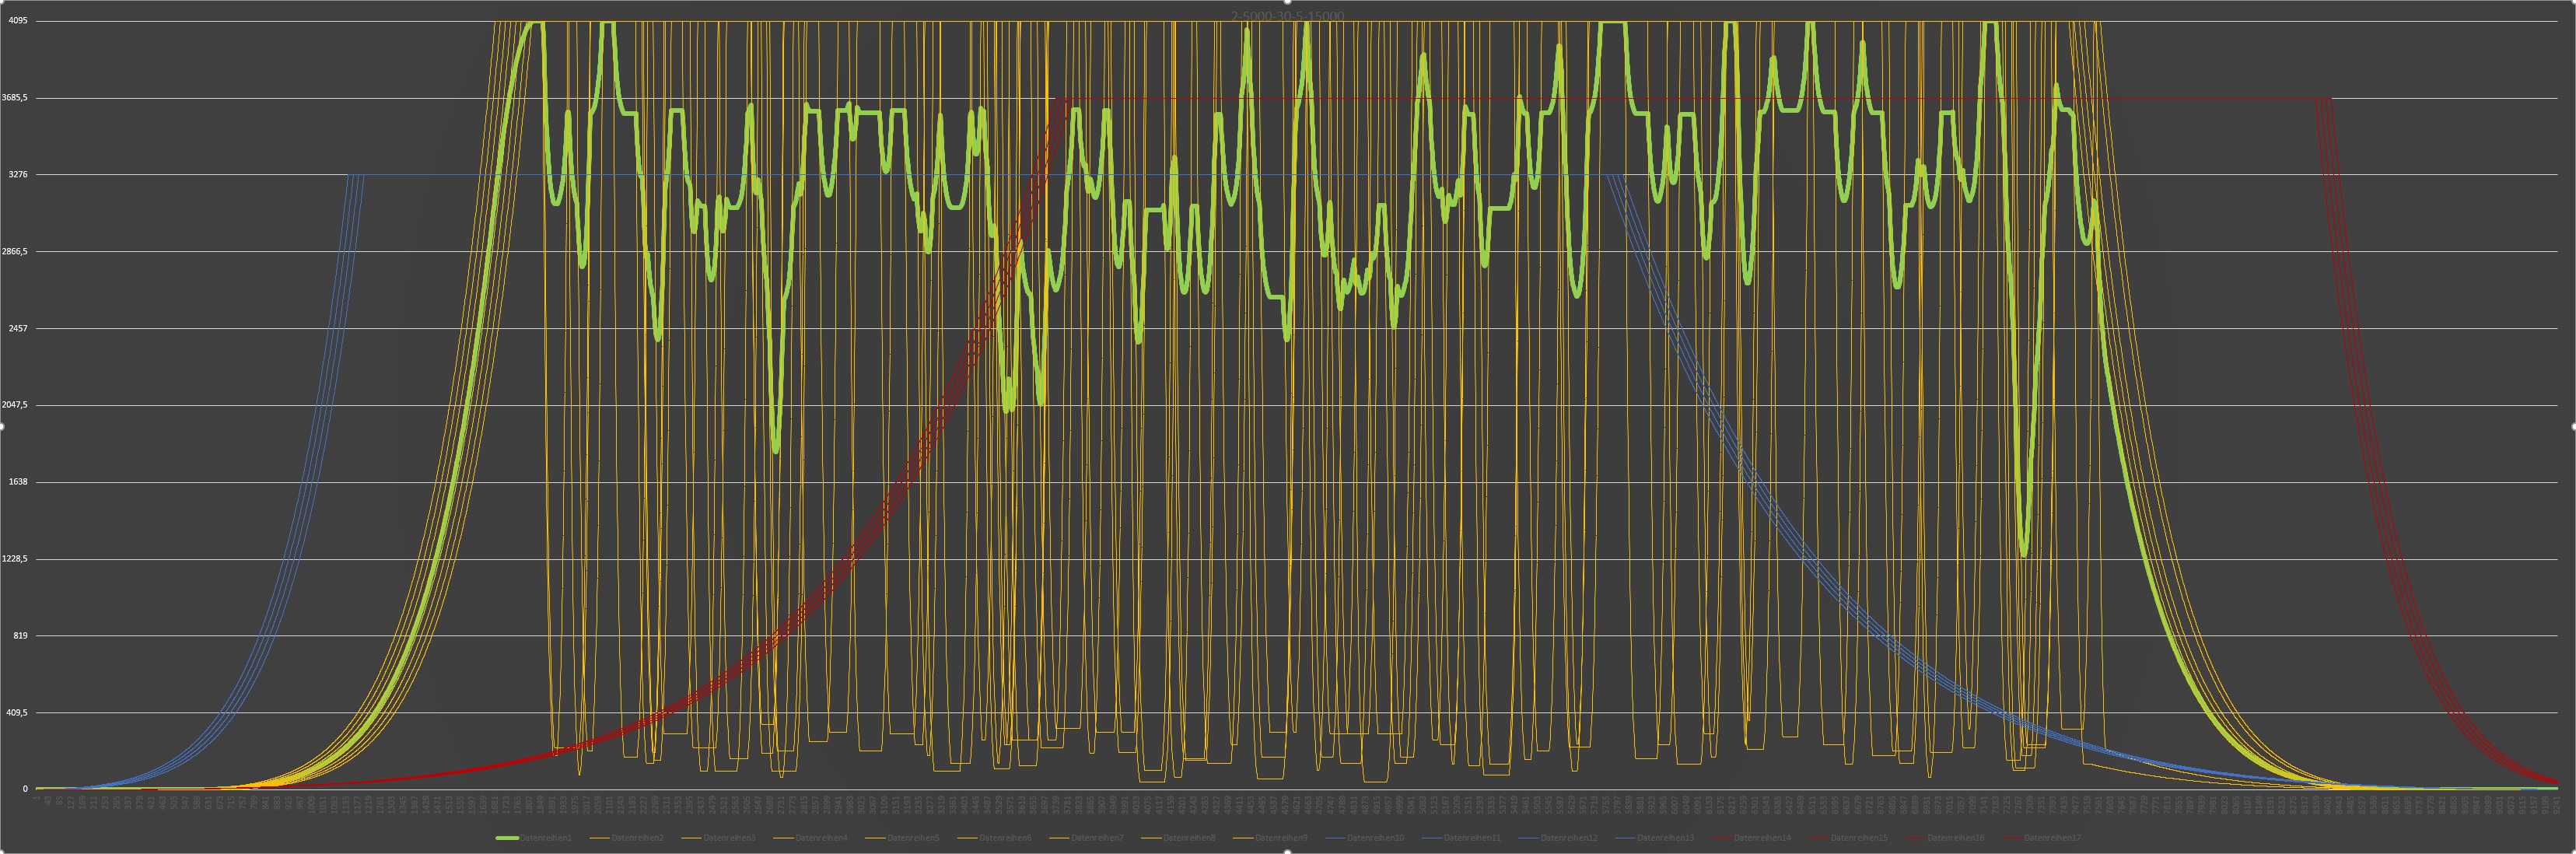Click the 4095 vertical axis label
This screenshot has width=2576, height=854.
(x=17, y=21)
